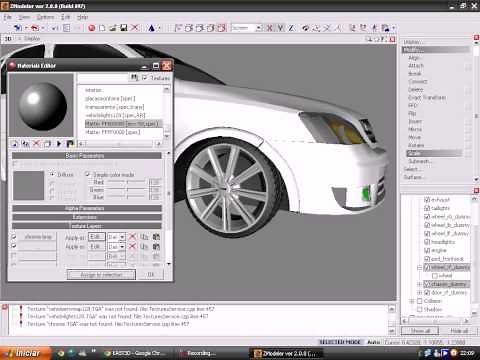Toggle Simple color mode checkbox
The width and height of the screenshot is (480, 360).
pyautogui.click(x=88, y=174)
